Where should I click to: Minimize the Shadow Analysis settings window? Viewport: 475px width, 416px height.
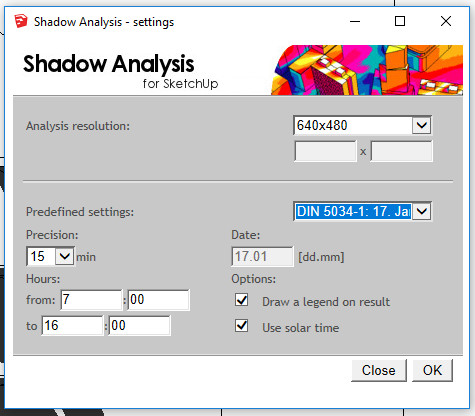point(355,21)
